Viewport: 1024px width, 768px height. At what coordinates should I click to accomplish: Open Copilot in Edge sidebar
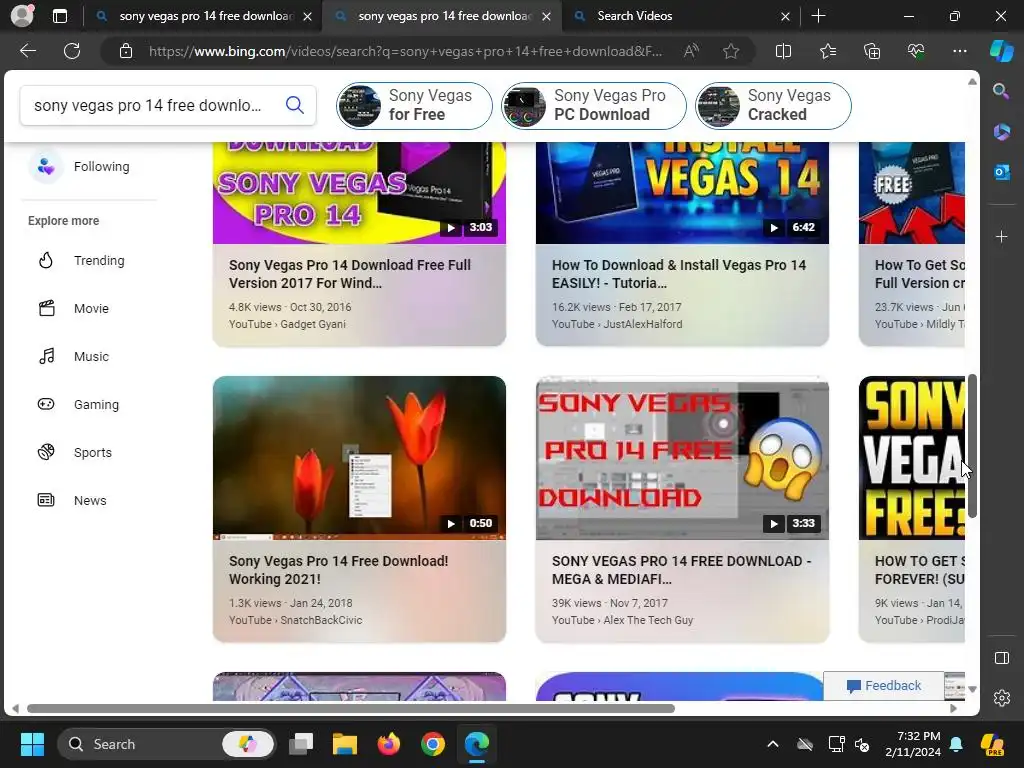coord(1001,51)
